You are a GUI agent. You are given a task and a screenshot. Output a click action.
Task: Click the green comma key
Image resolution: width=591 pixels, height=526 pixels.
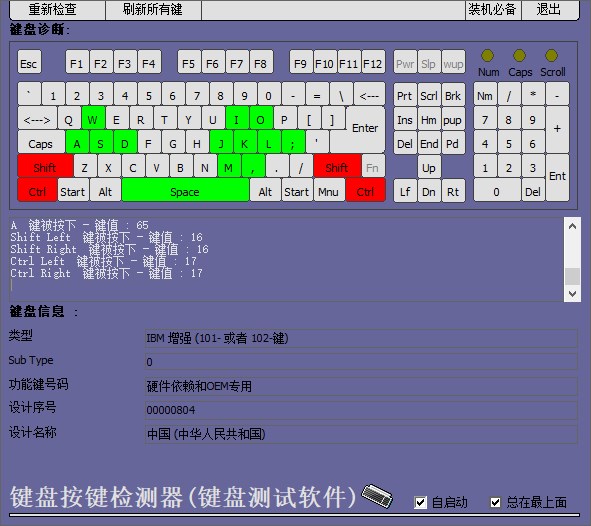click(x=253, y=166)
